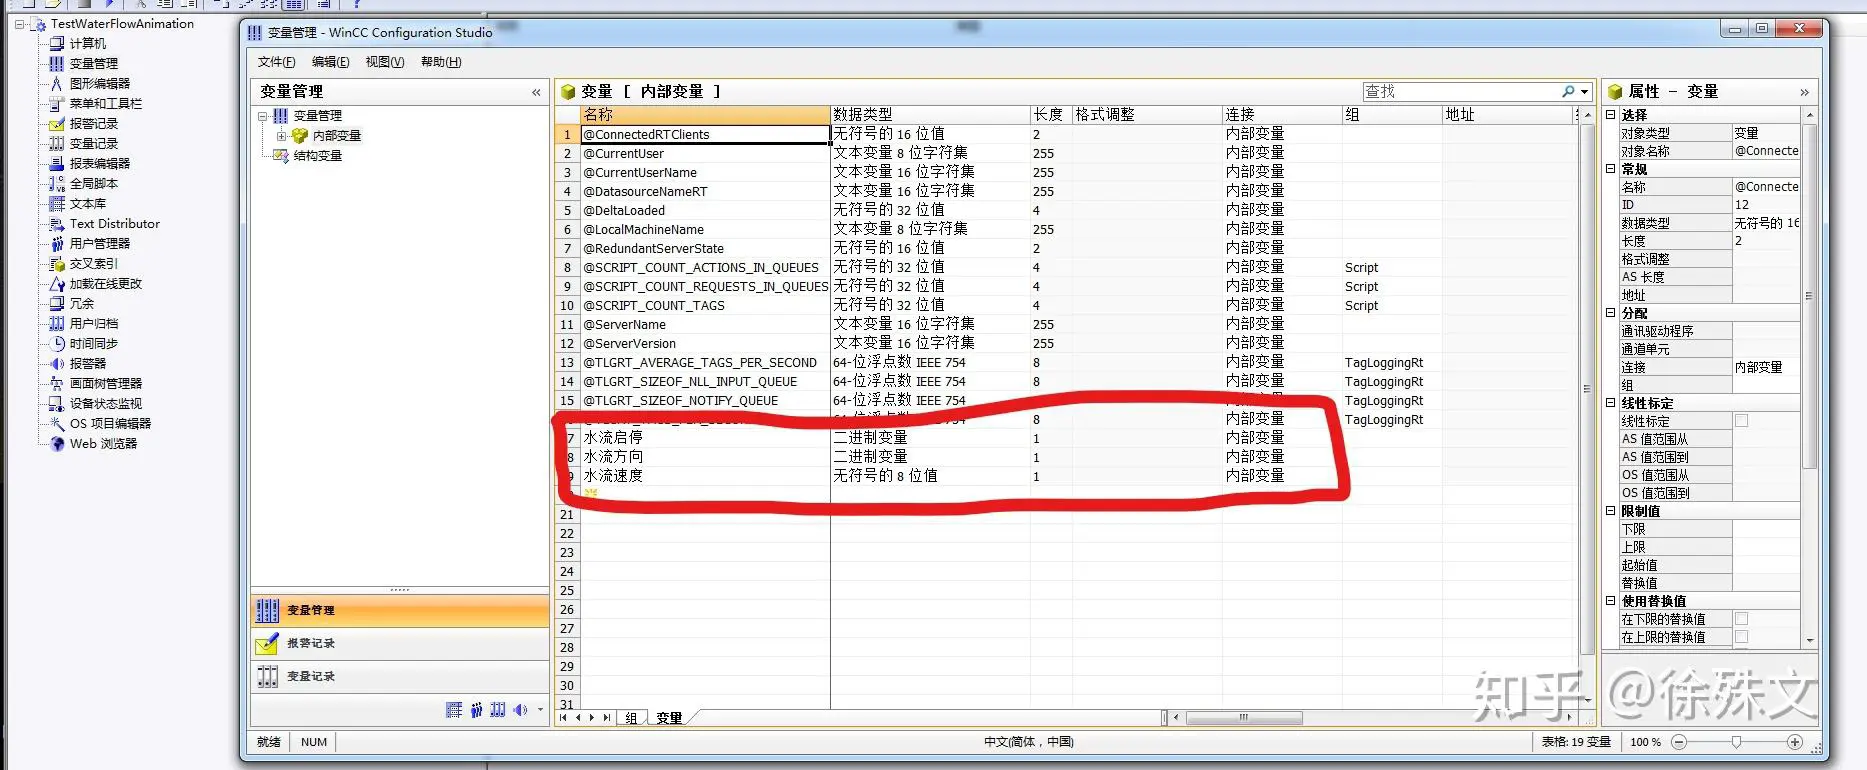Image resolution: width=1867 pixels, height=770 pixels.
Task: Click the speaker horn icon in navigation bar
Action: [x=520, y=710]
